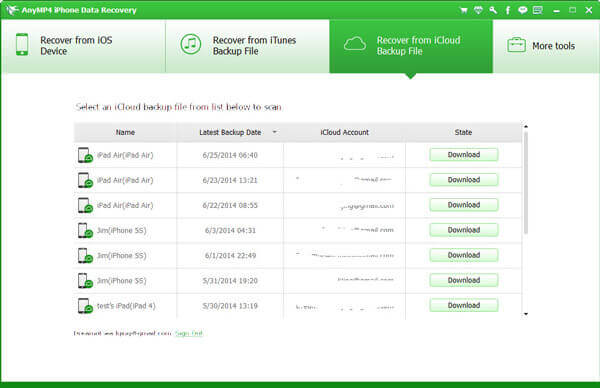This screenshot has width=600, height=388.
Task: Click device icon in the test's iPad row
Action: 85,306
